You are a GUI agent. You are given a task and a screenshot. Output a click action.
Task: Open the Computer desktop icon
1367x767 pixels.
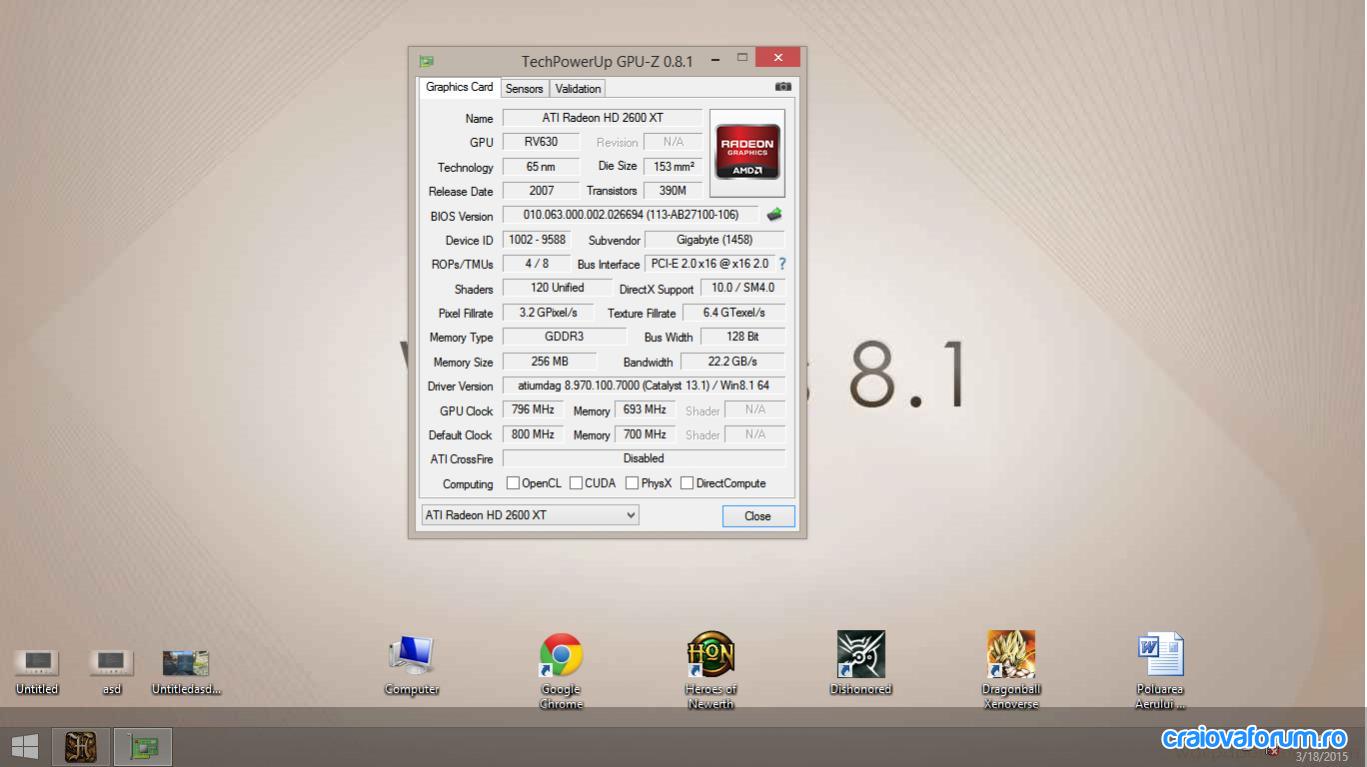pos(411,664)
